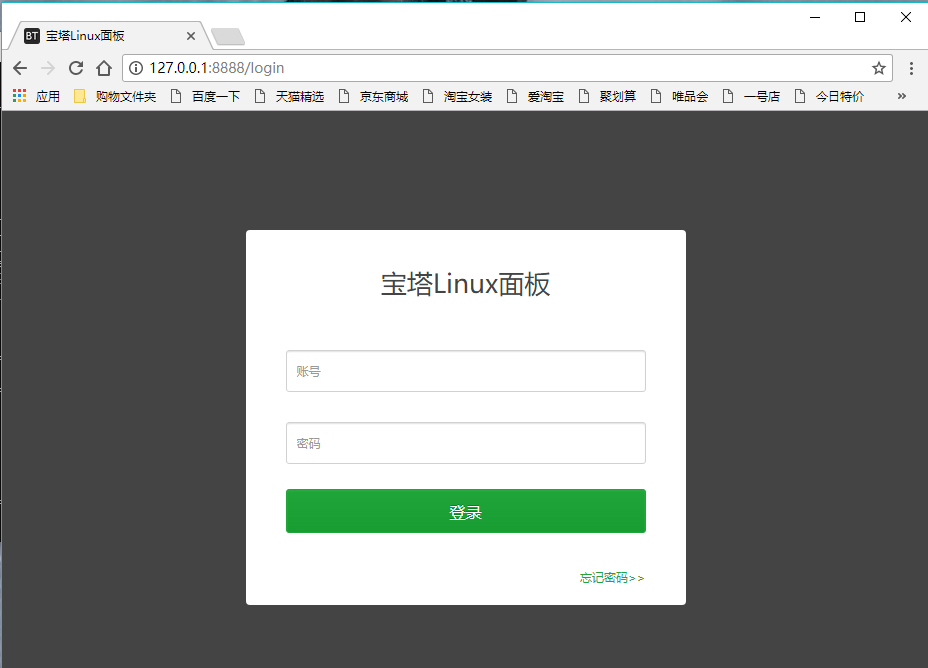This screenshot has width=928, height=668.
Task: Open the 爱淘宝 bookmark
Action: pyautogui.click(x=536, y=96)
